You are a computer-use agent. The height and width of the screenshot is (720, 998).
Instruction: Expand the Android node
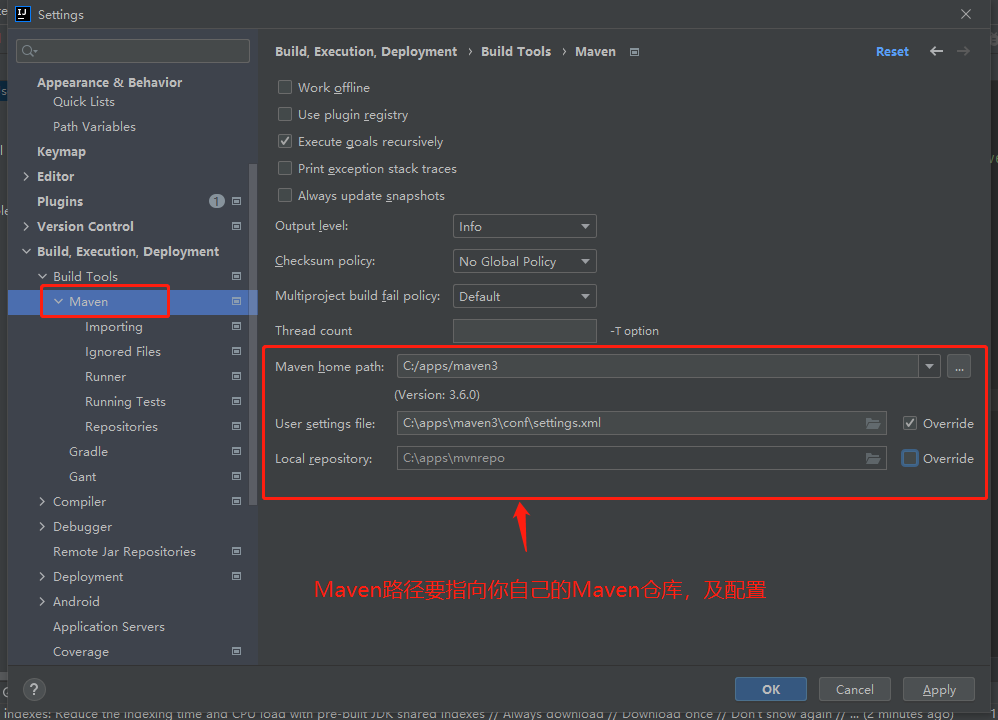click(x=42, y=602)
